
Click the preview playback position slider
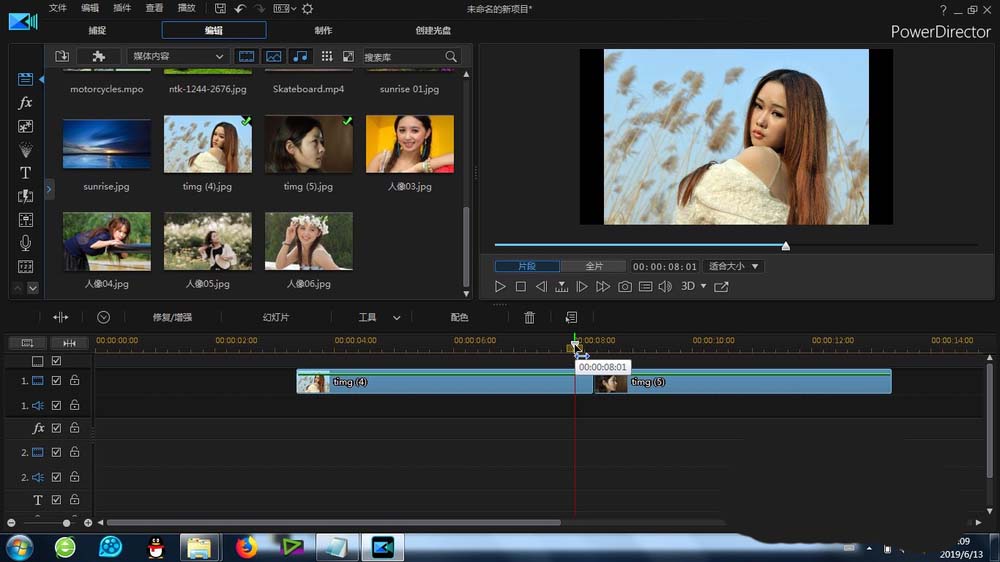coord(785,245)
